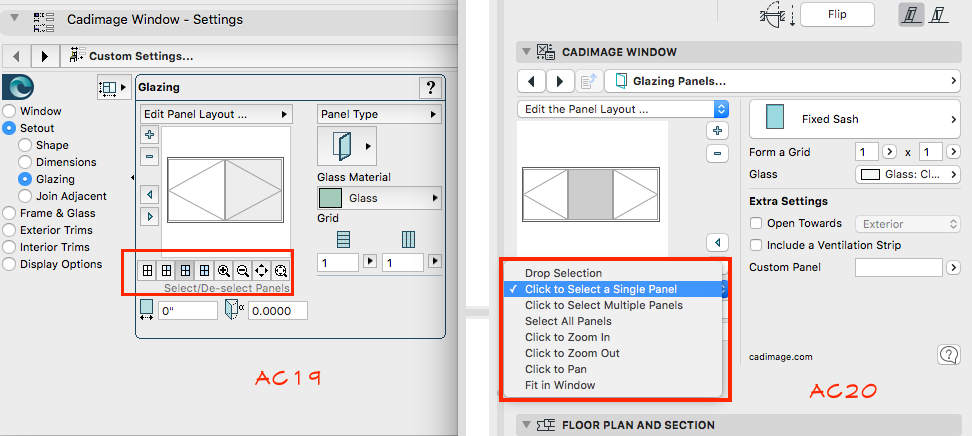Click the window opening direction icon before Flip
This screenshot has width=972, height=436.
pyautogui.click(x=777, y=16)
